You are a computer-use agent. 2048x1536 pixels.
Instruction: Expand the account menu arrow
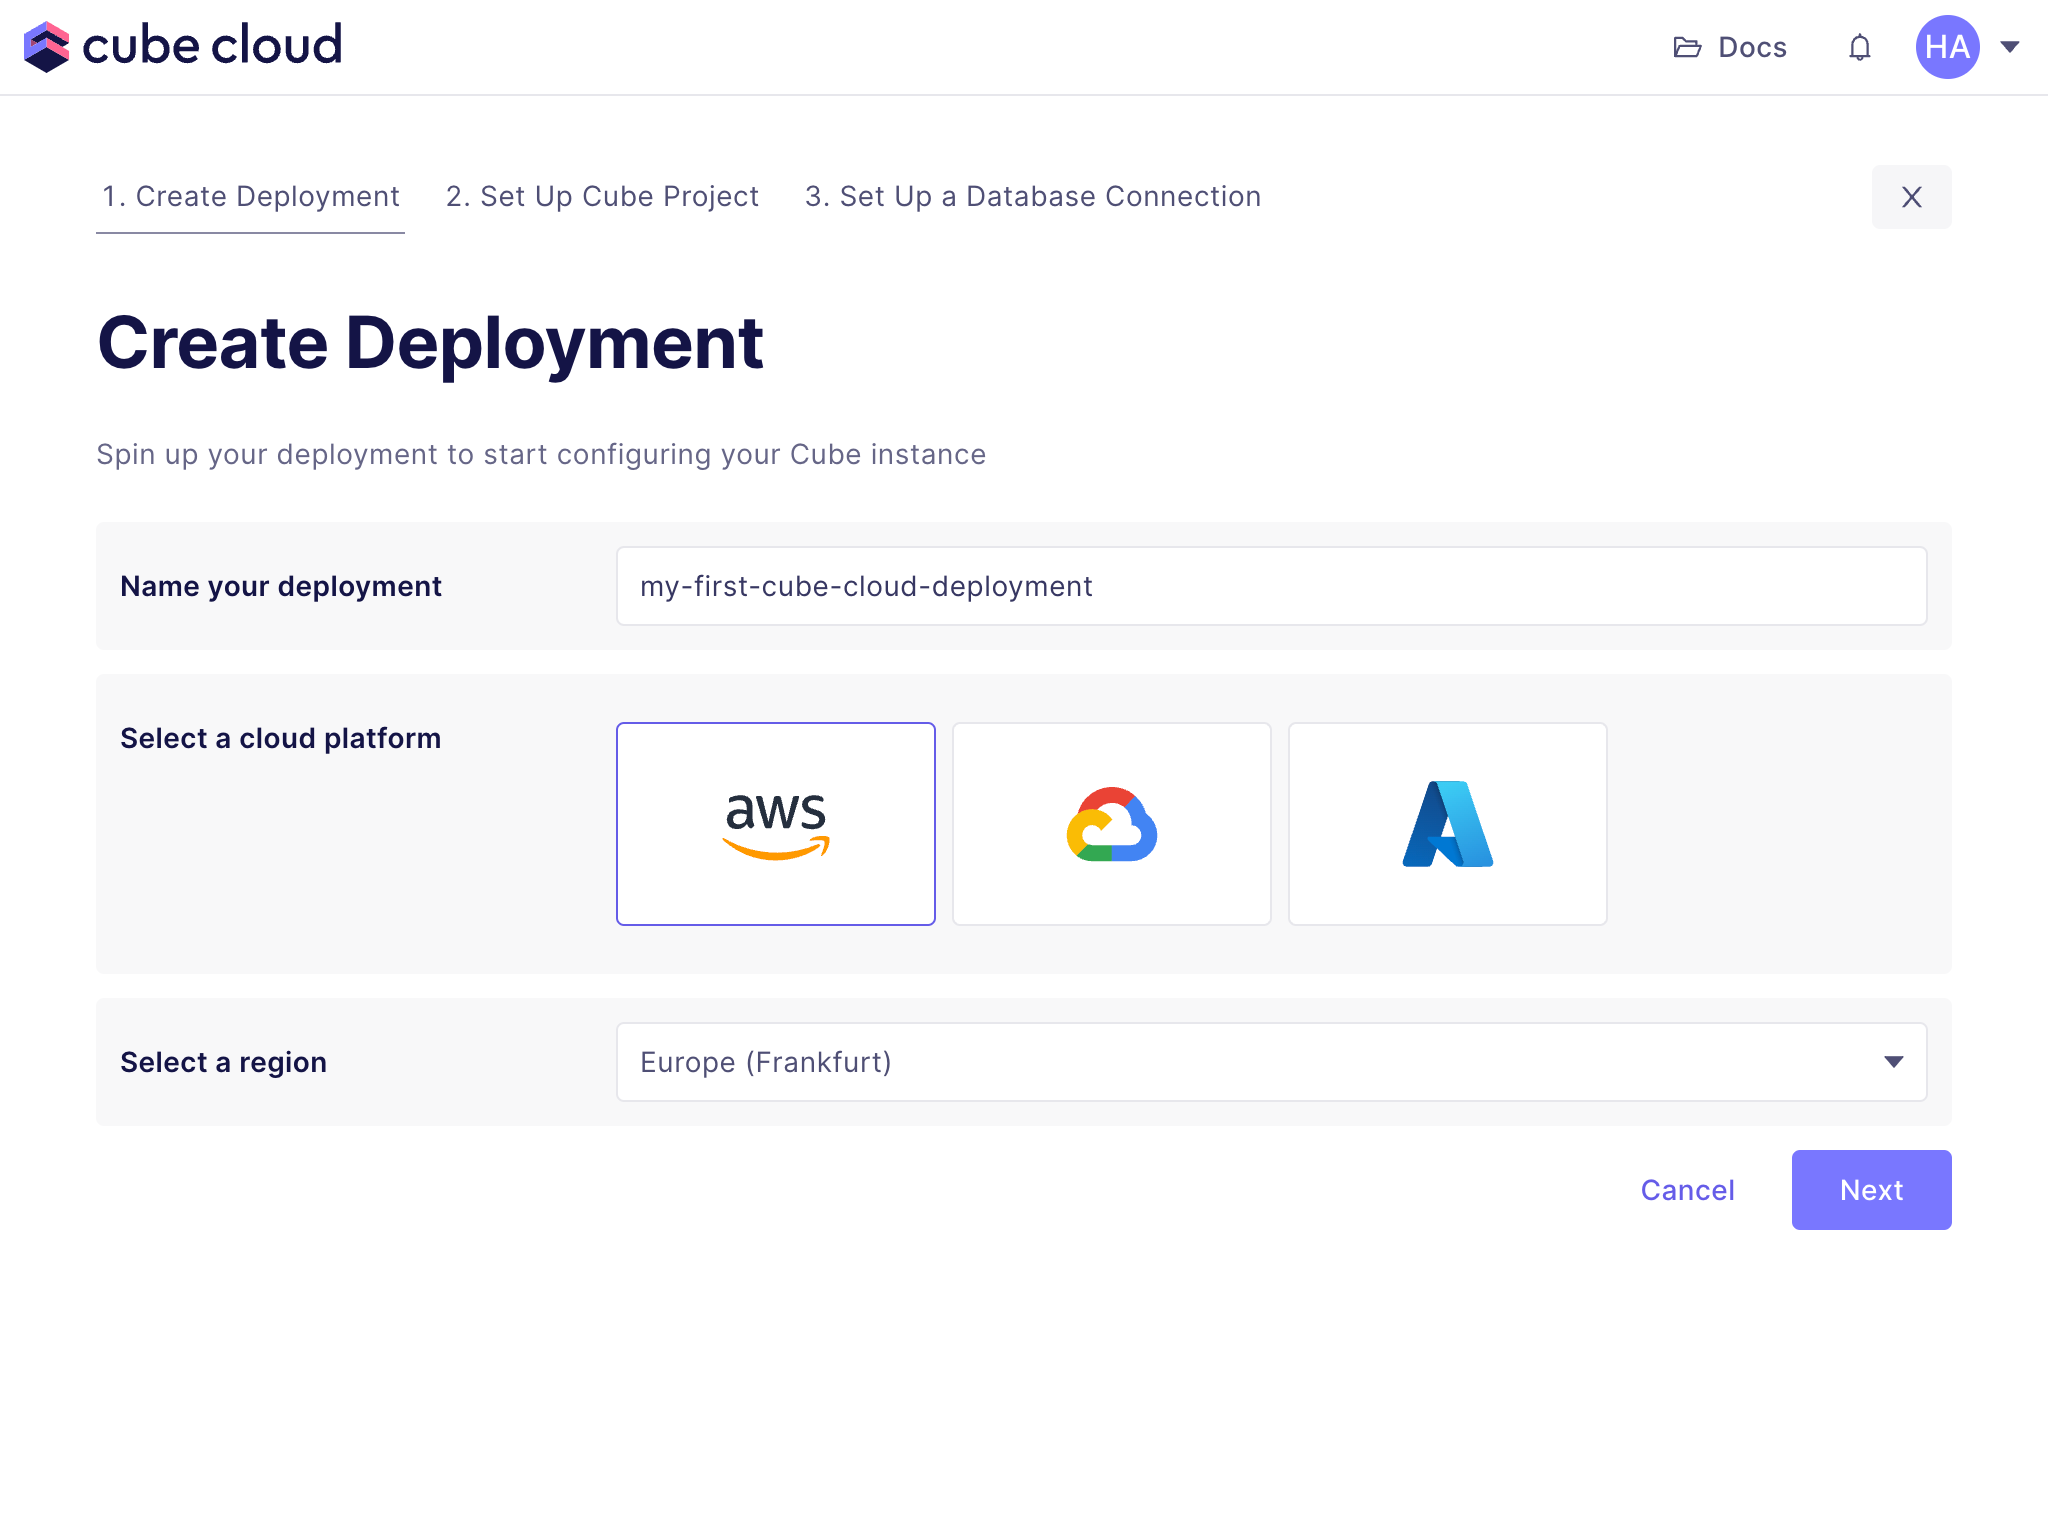coord(2010,47)
